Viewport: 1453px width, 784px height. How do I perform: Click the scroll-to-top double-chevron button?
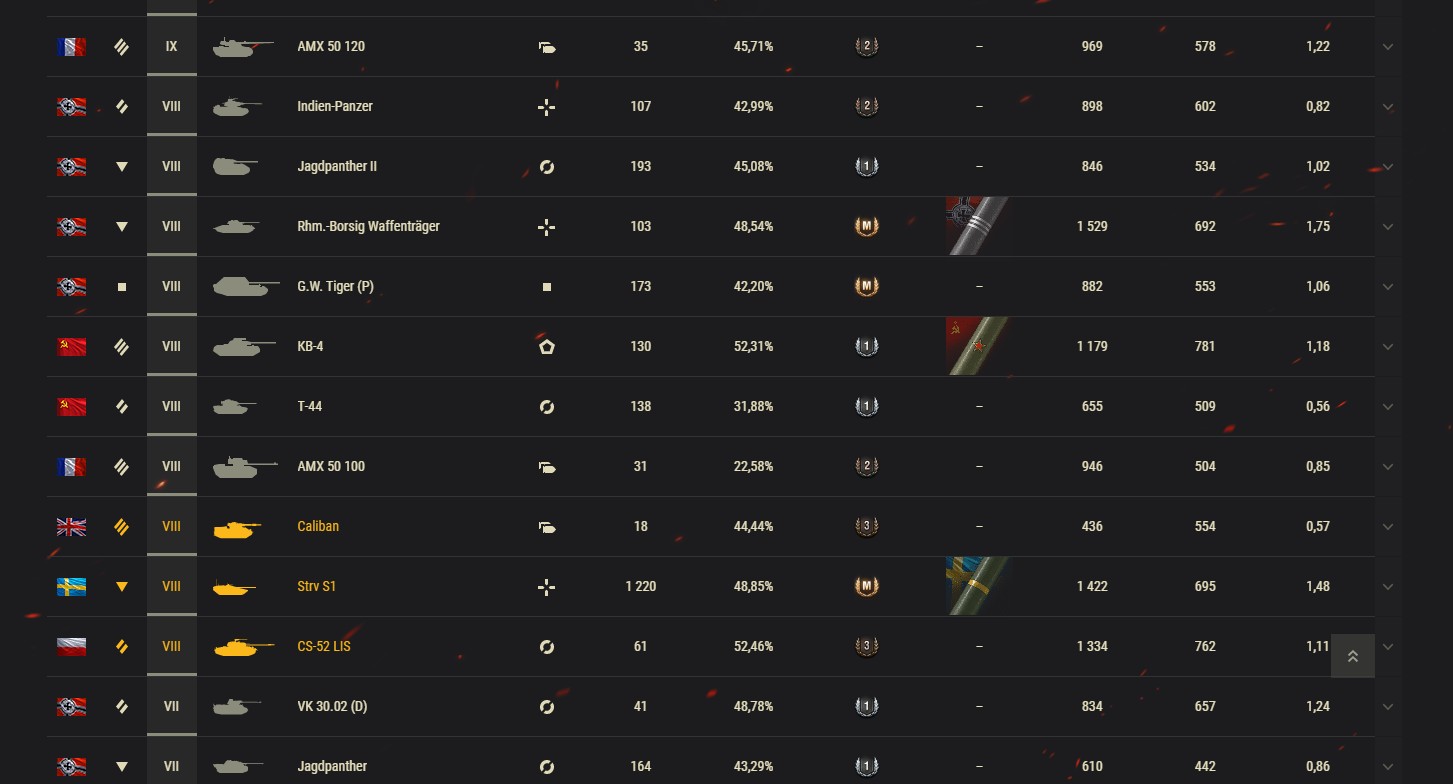pos(1352,656)
